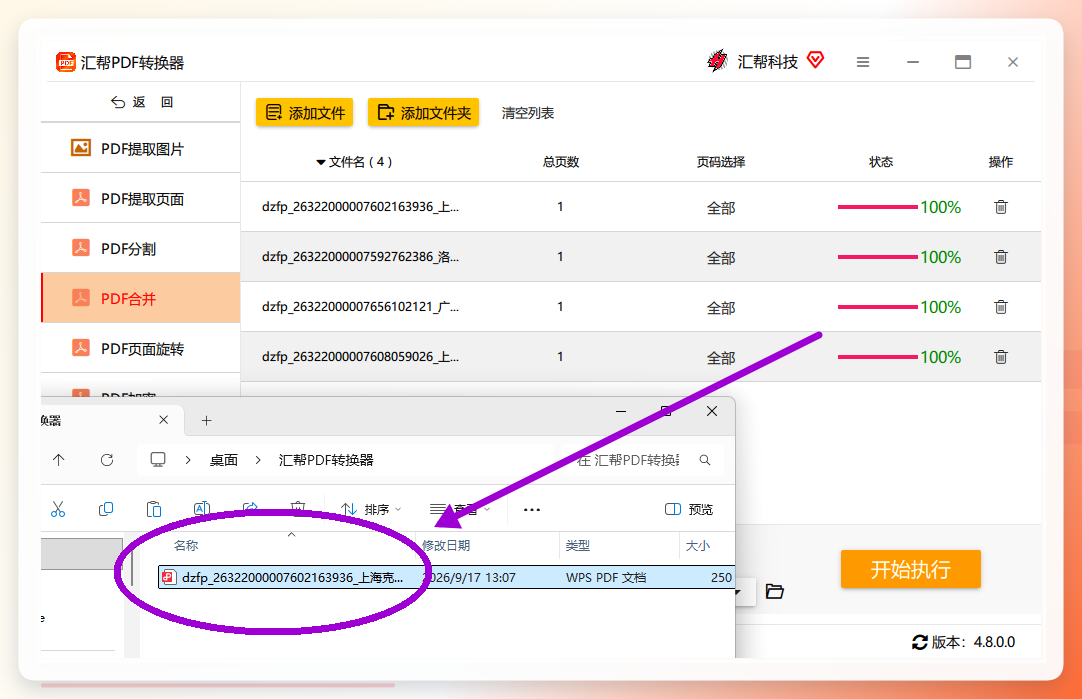This screenshot has height=699, width=1082.
Task: Open the Explorer toolbar three-dot overflow menu
Action: point(531,510)
